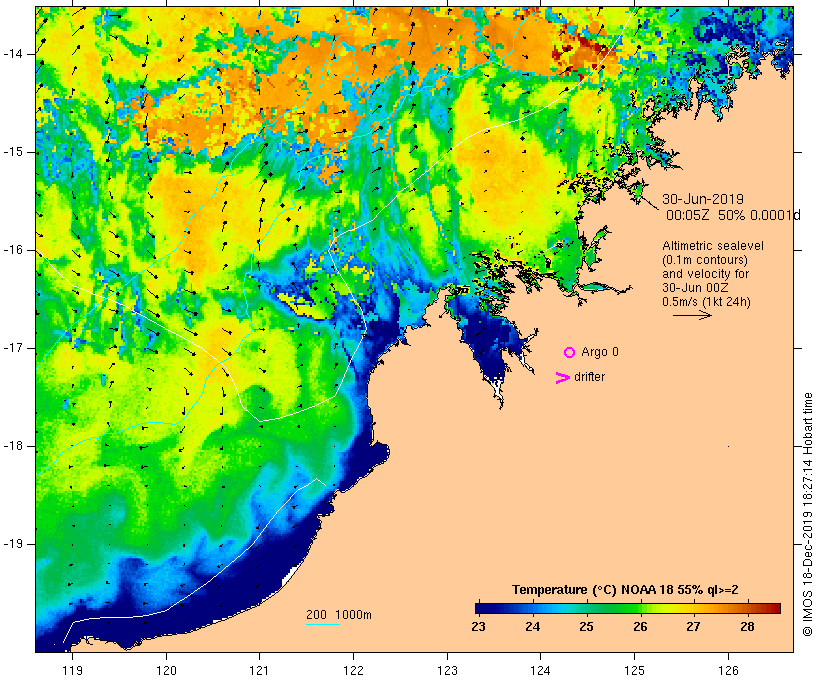Click the '00:05Z 50% 0.0001d' text
Screen dimensions: 820x680
click(x=733, y=215)
